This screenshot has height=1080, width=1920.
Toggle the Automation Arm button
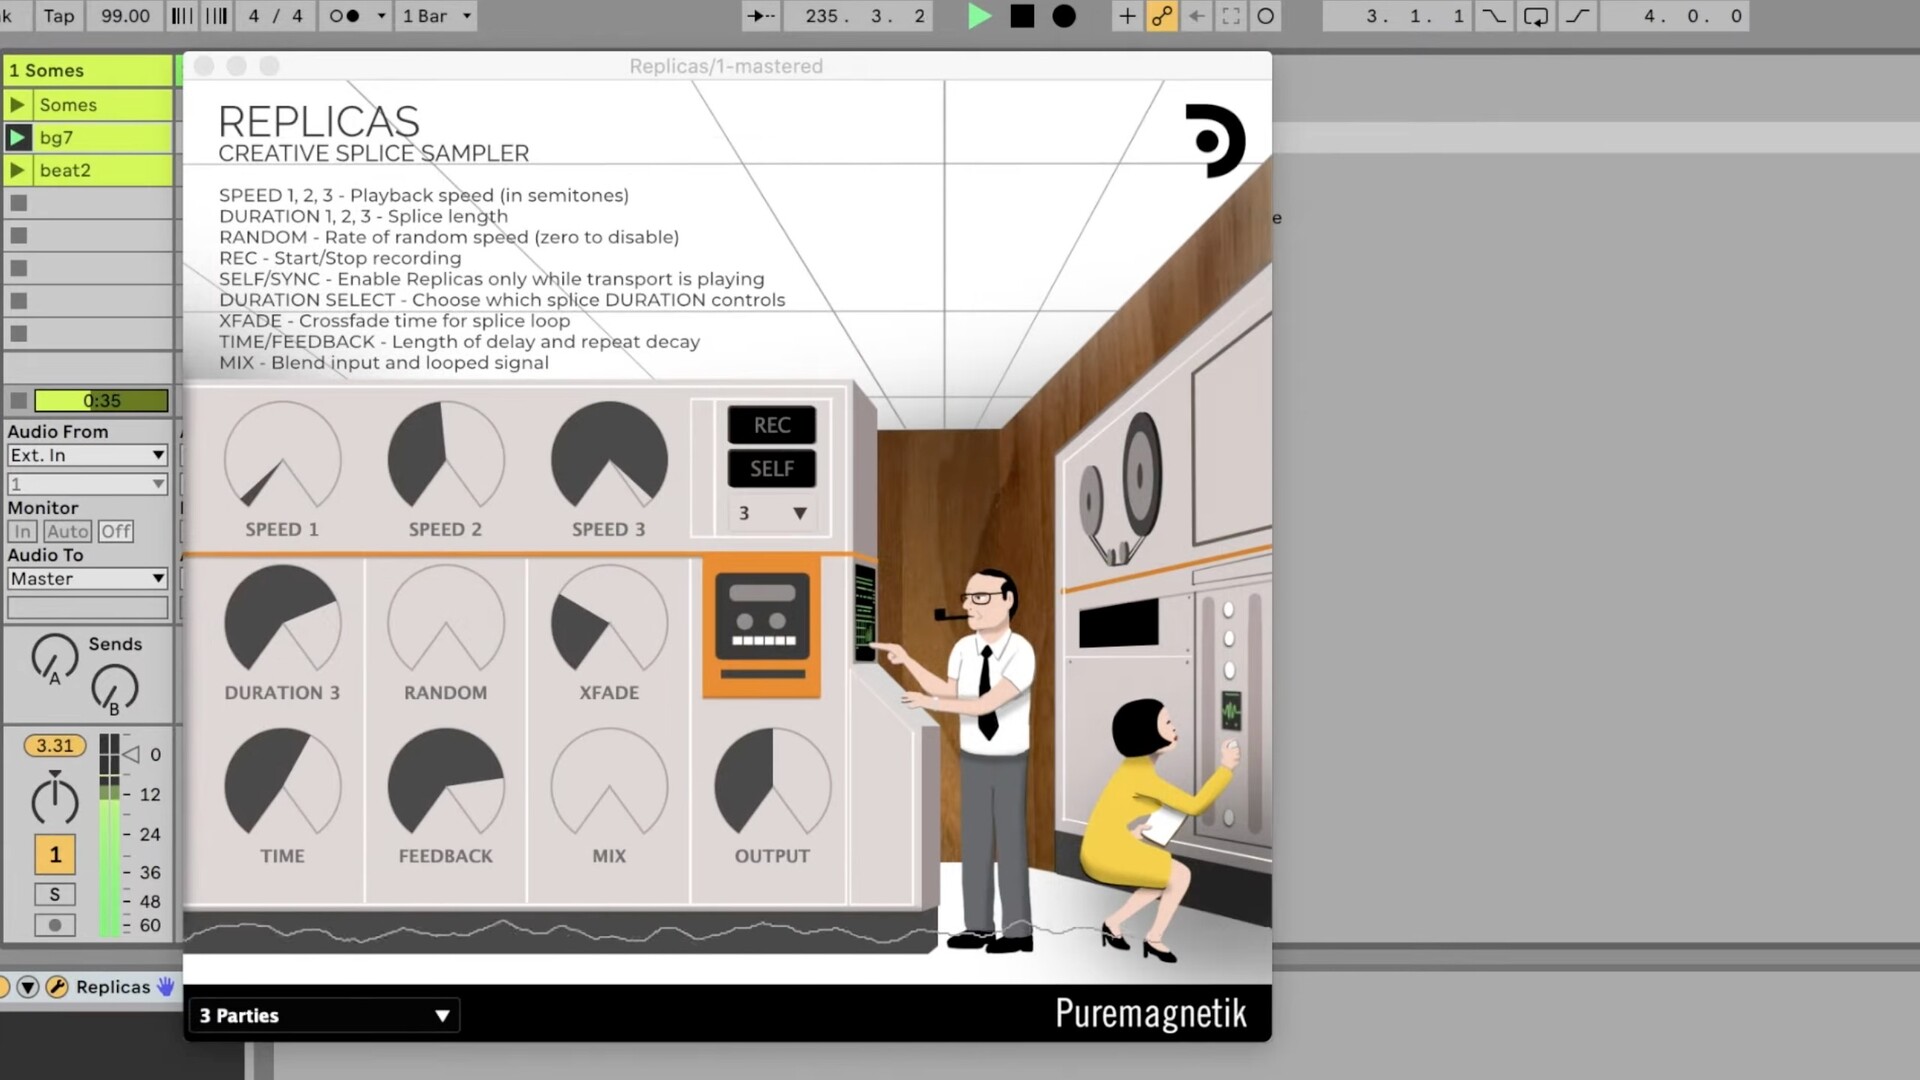click(x=1162, y=16)
